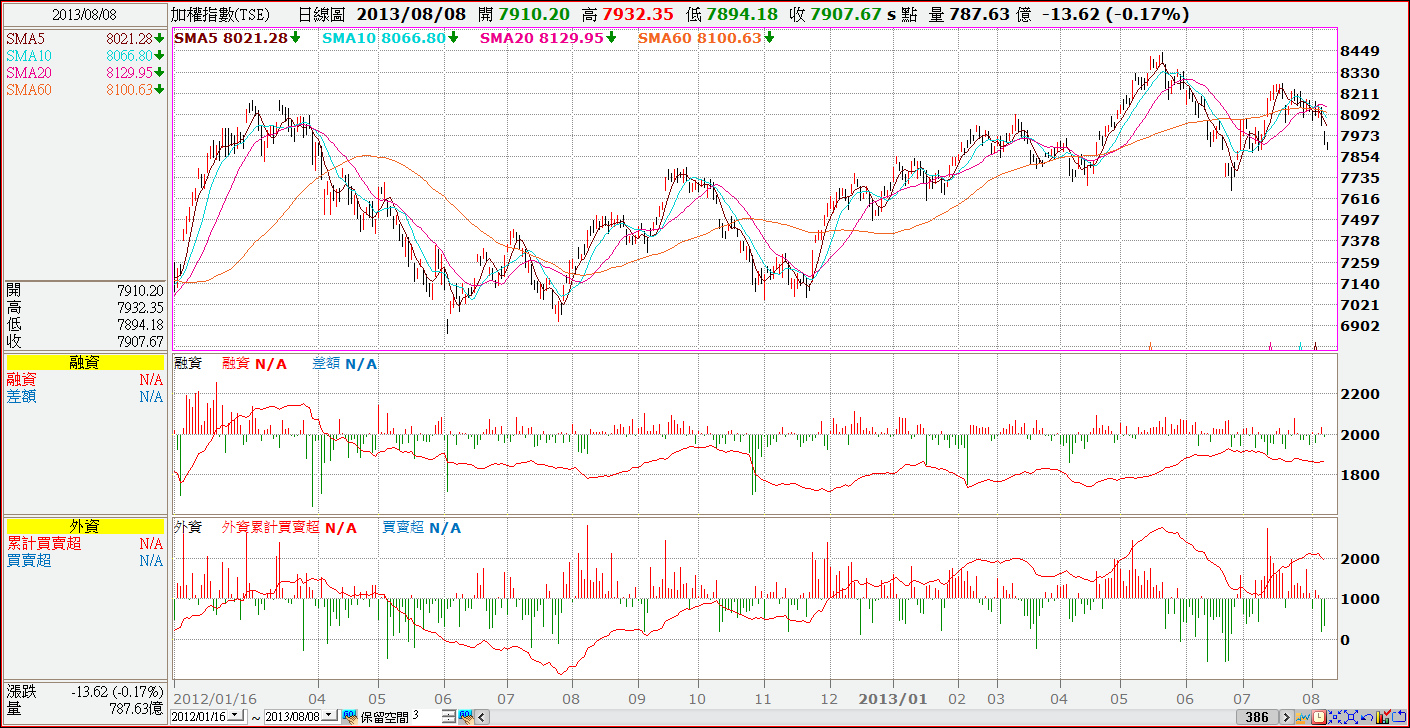Click the 386 bar count button
This screenshot has width=1410, height=728.
pyautogui.click(x=1257, y=717)
